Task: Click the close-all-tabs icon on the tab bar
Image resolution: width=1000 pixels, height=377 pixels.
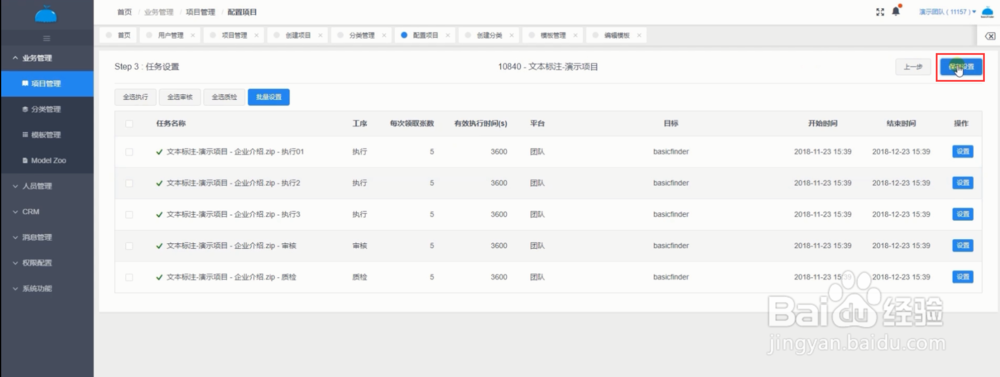Action: [990, 36]
